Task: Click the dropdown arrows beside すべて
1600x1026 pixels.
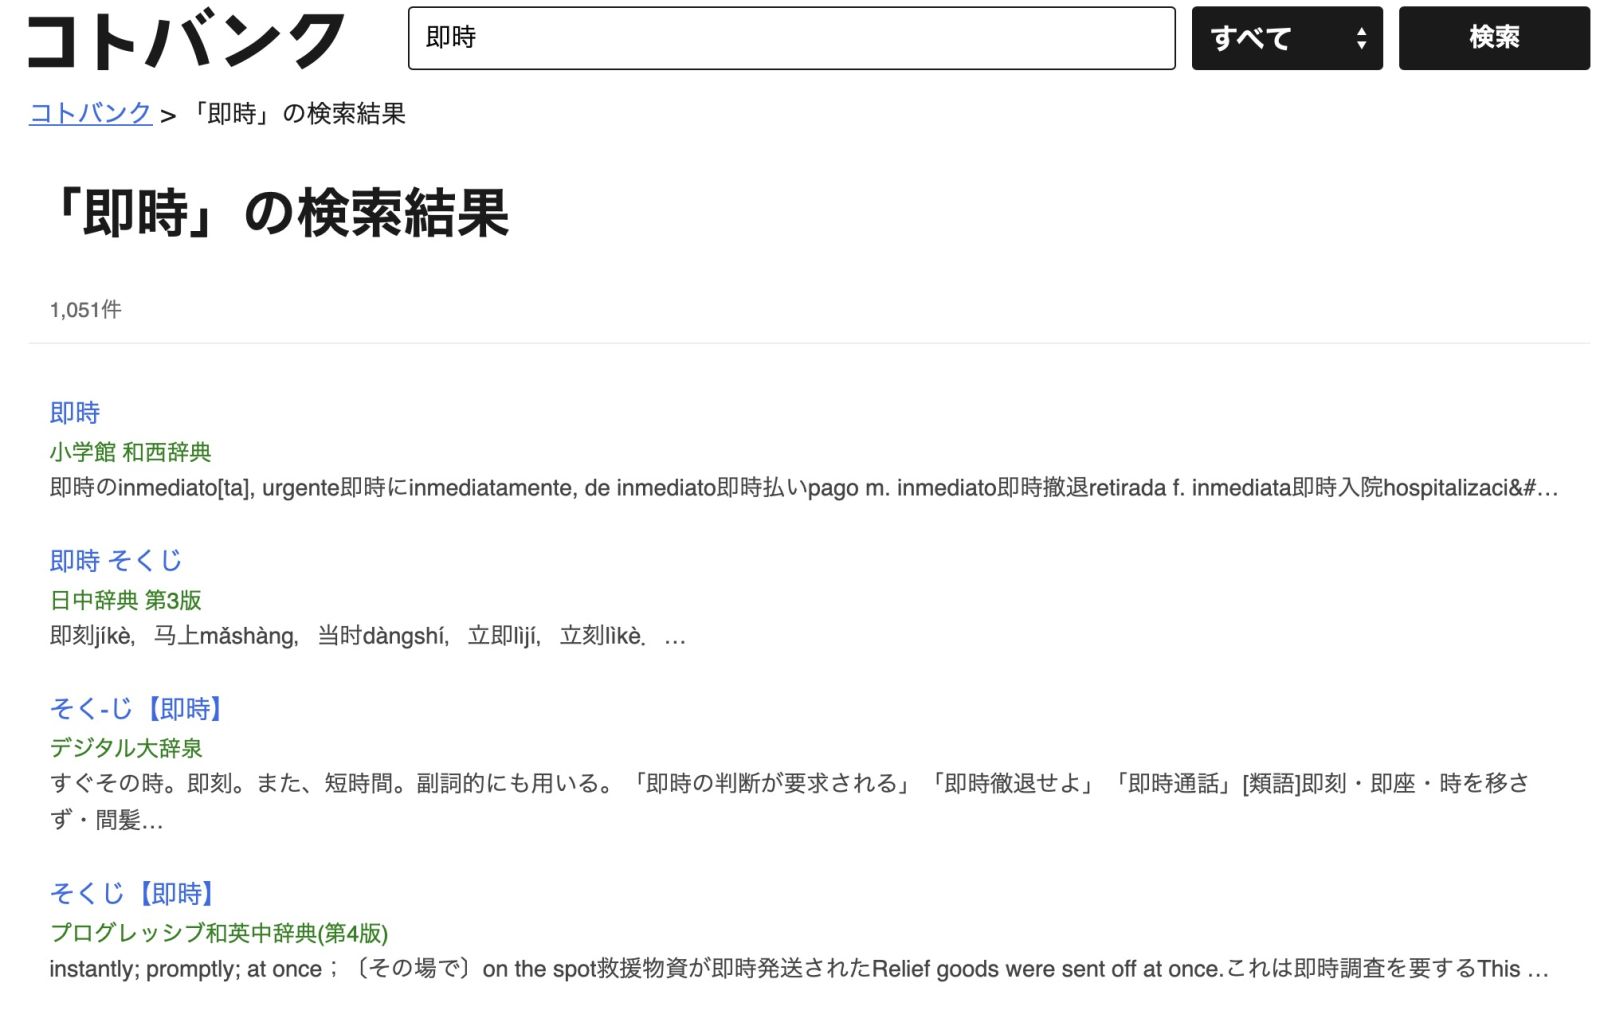Action: pos(1361,38)
